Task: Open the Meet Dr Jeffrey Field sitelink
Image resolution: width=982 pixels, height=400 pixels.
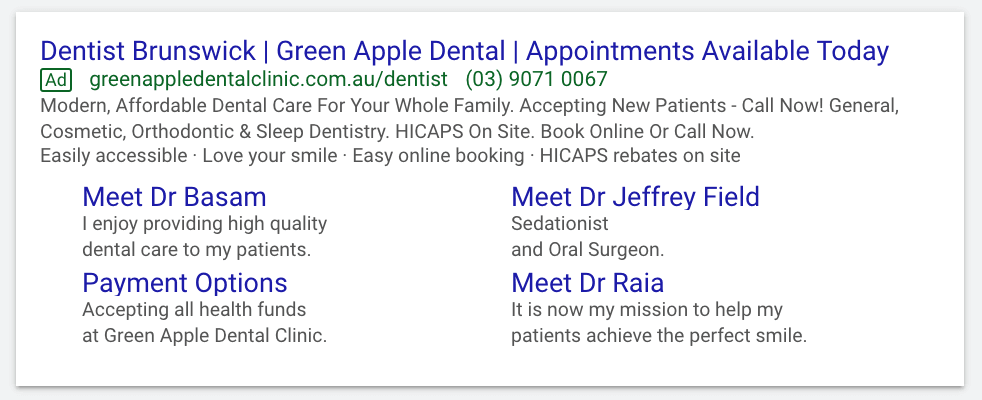Action: click(x=635, y=197)
